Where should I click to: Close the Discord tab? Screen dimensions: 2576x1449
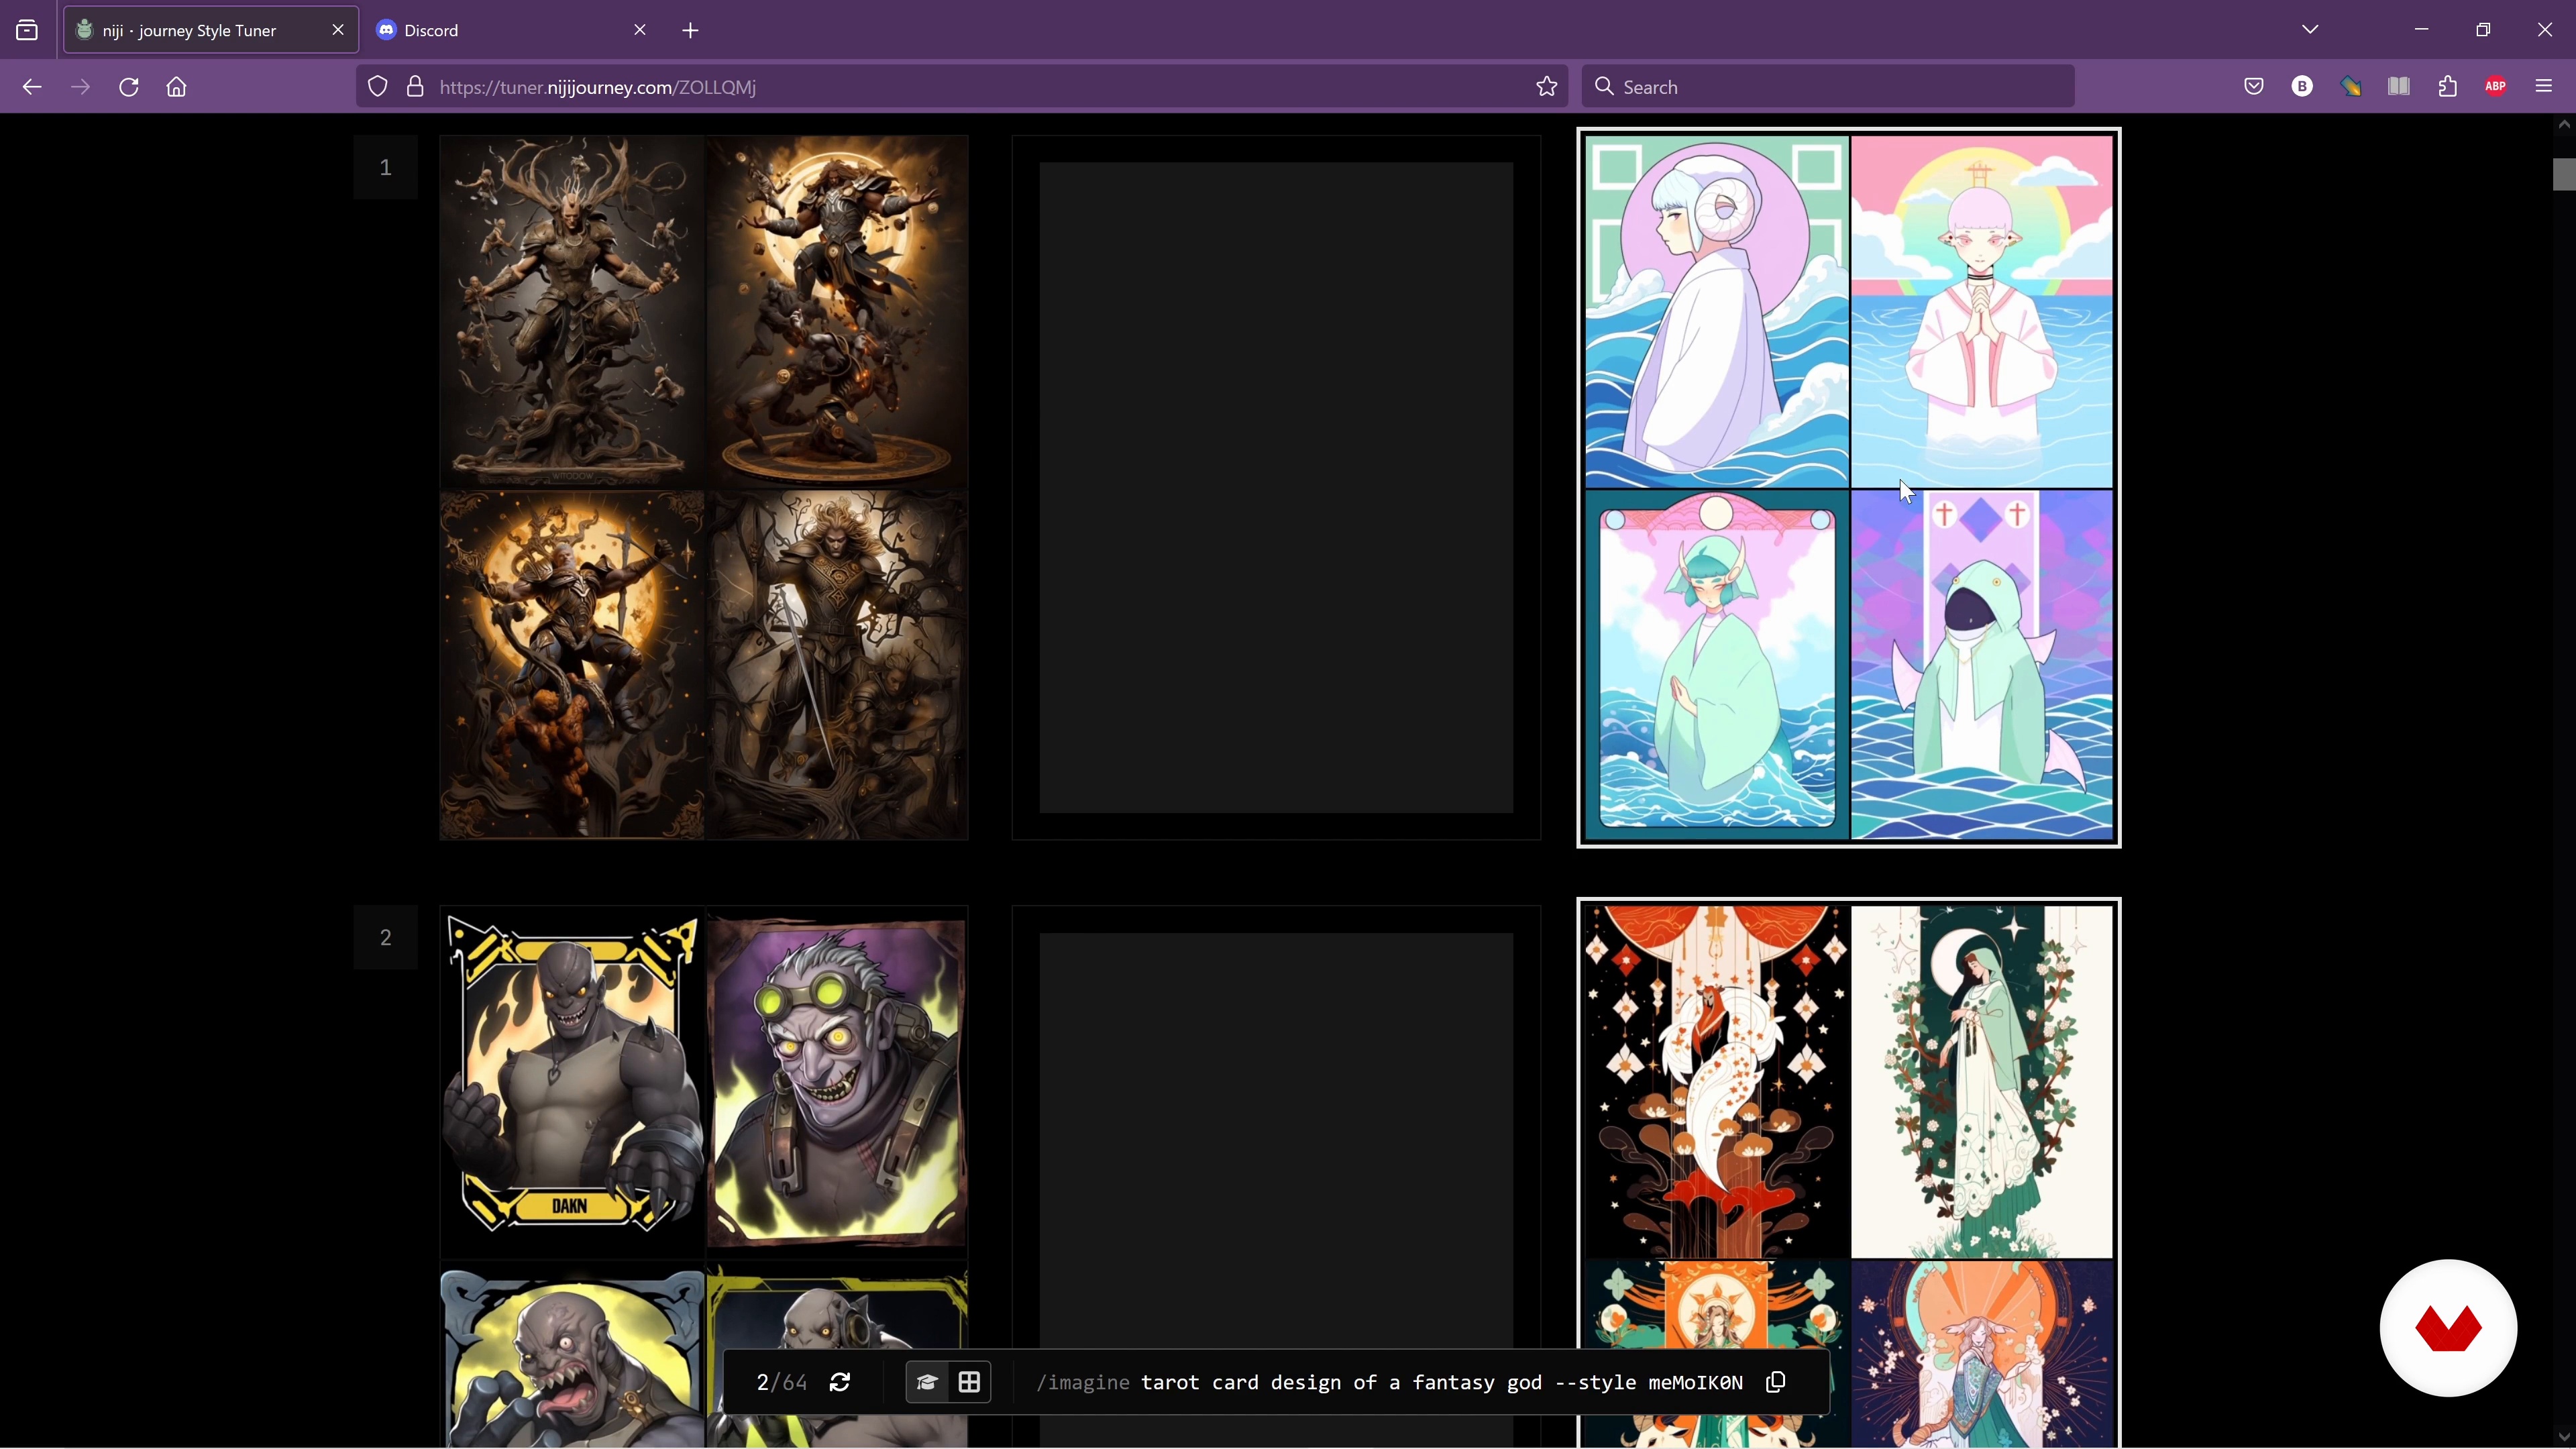[x=640, y=30]
